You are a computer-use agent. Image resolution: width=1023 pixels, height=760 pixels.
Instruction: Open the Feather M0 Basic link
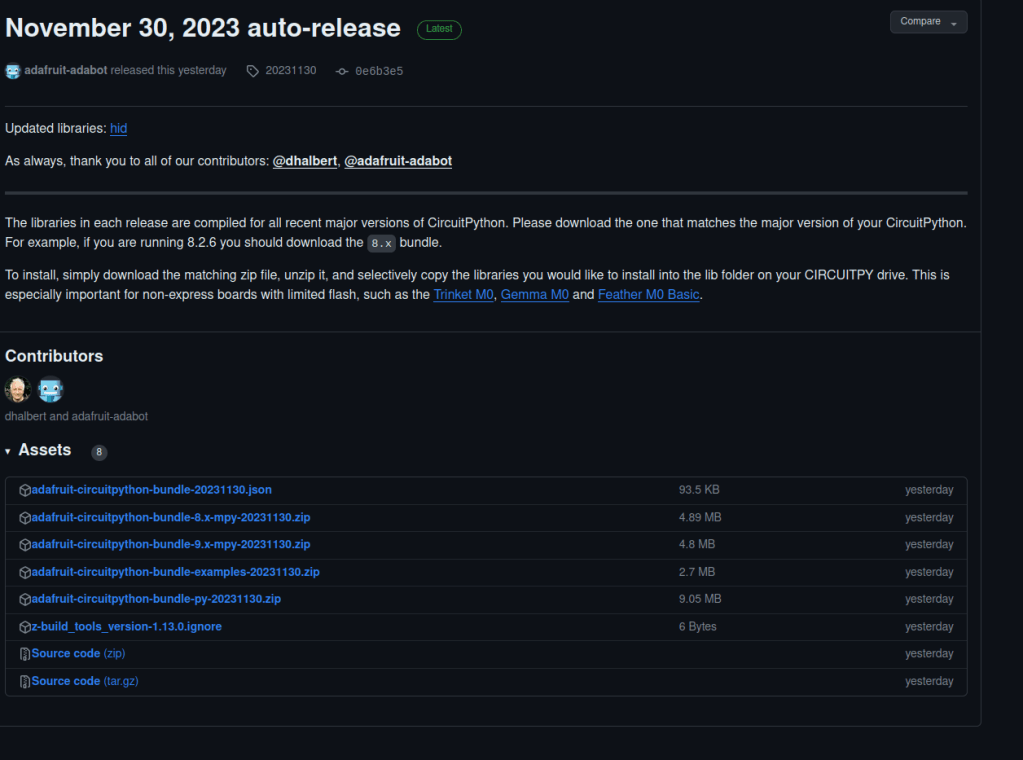(648, 295)
